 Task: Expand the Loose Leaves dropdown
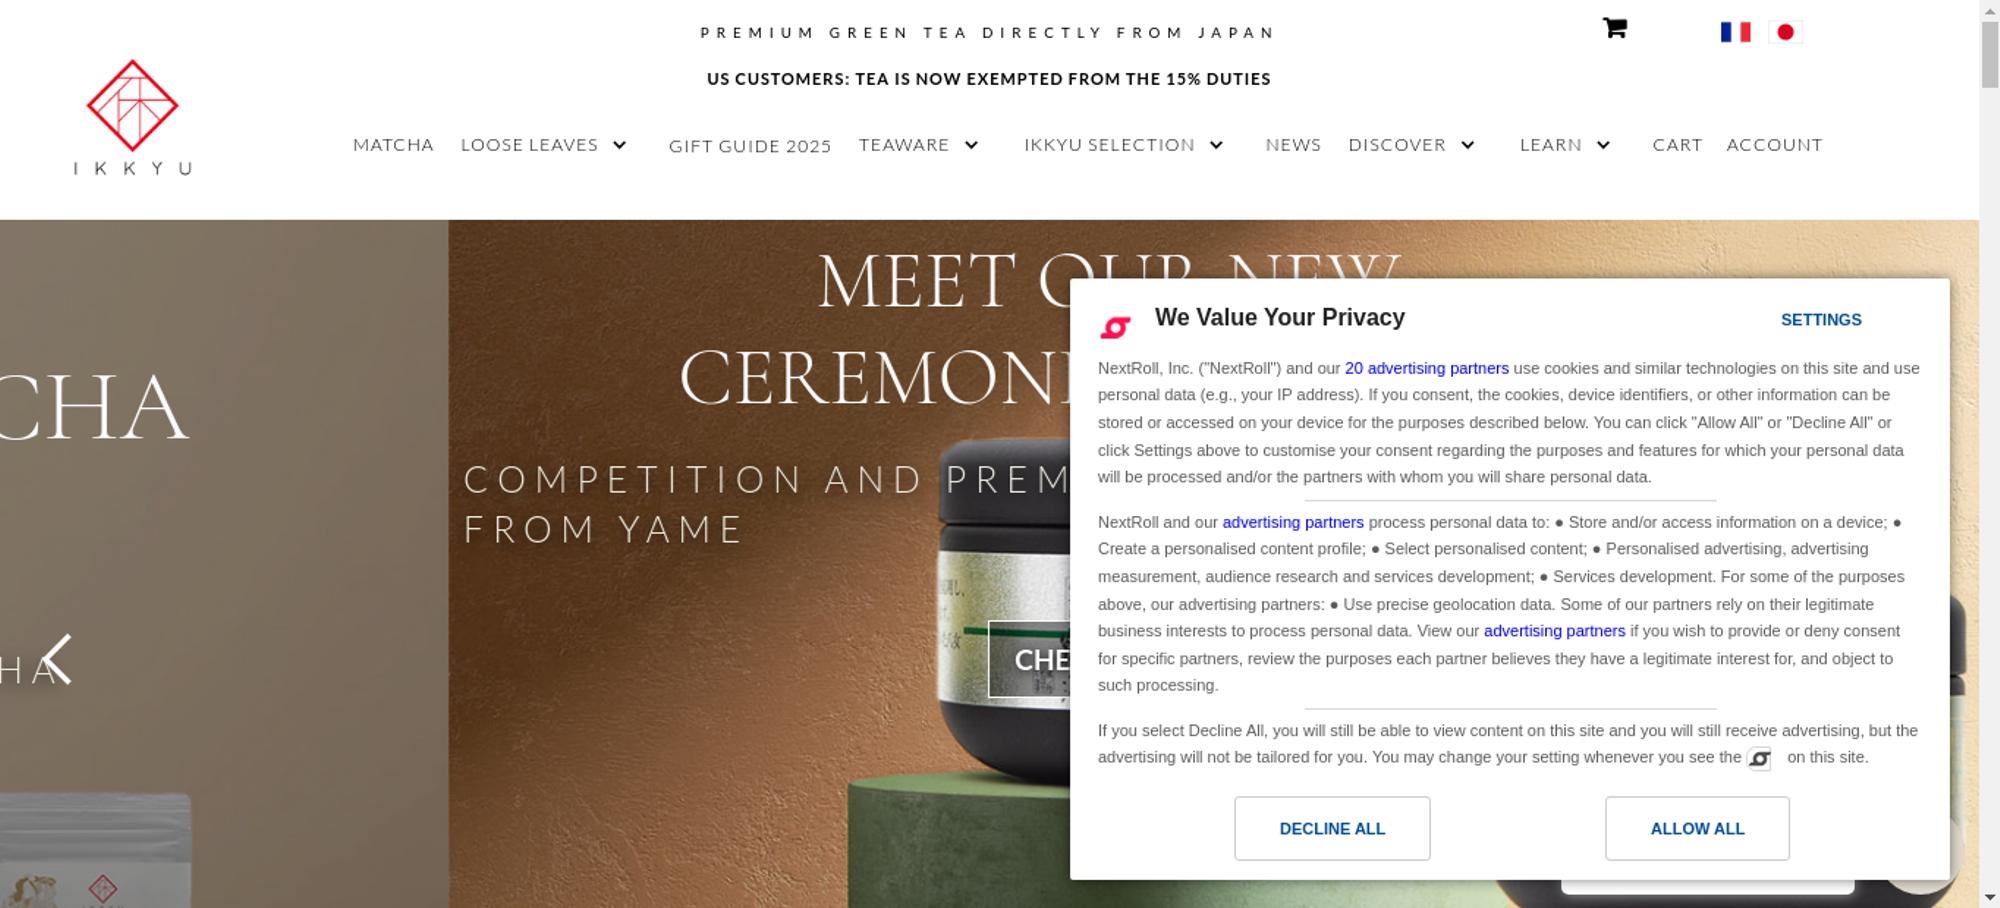click(620, 145)
